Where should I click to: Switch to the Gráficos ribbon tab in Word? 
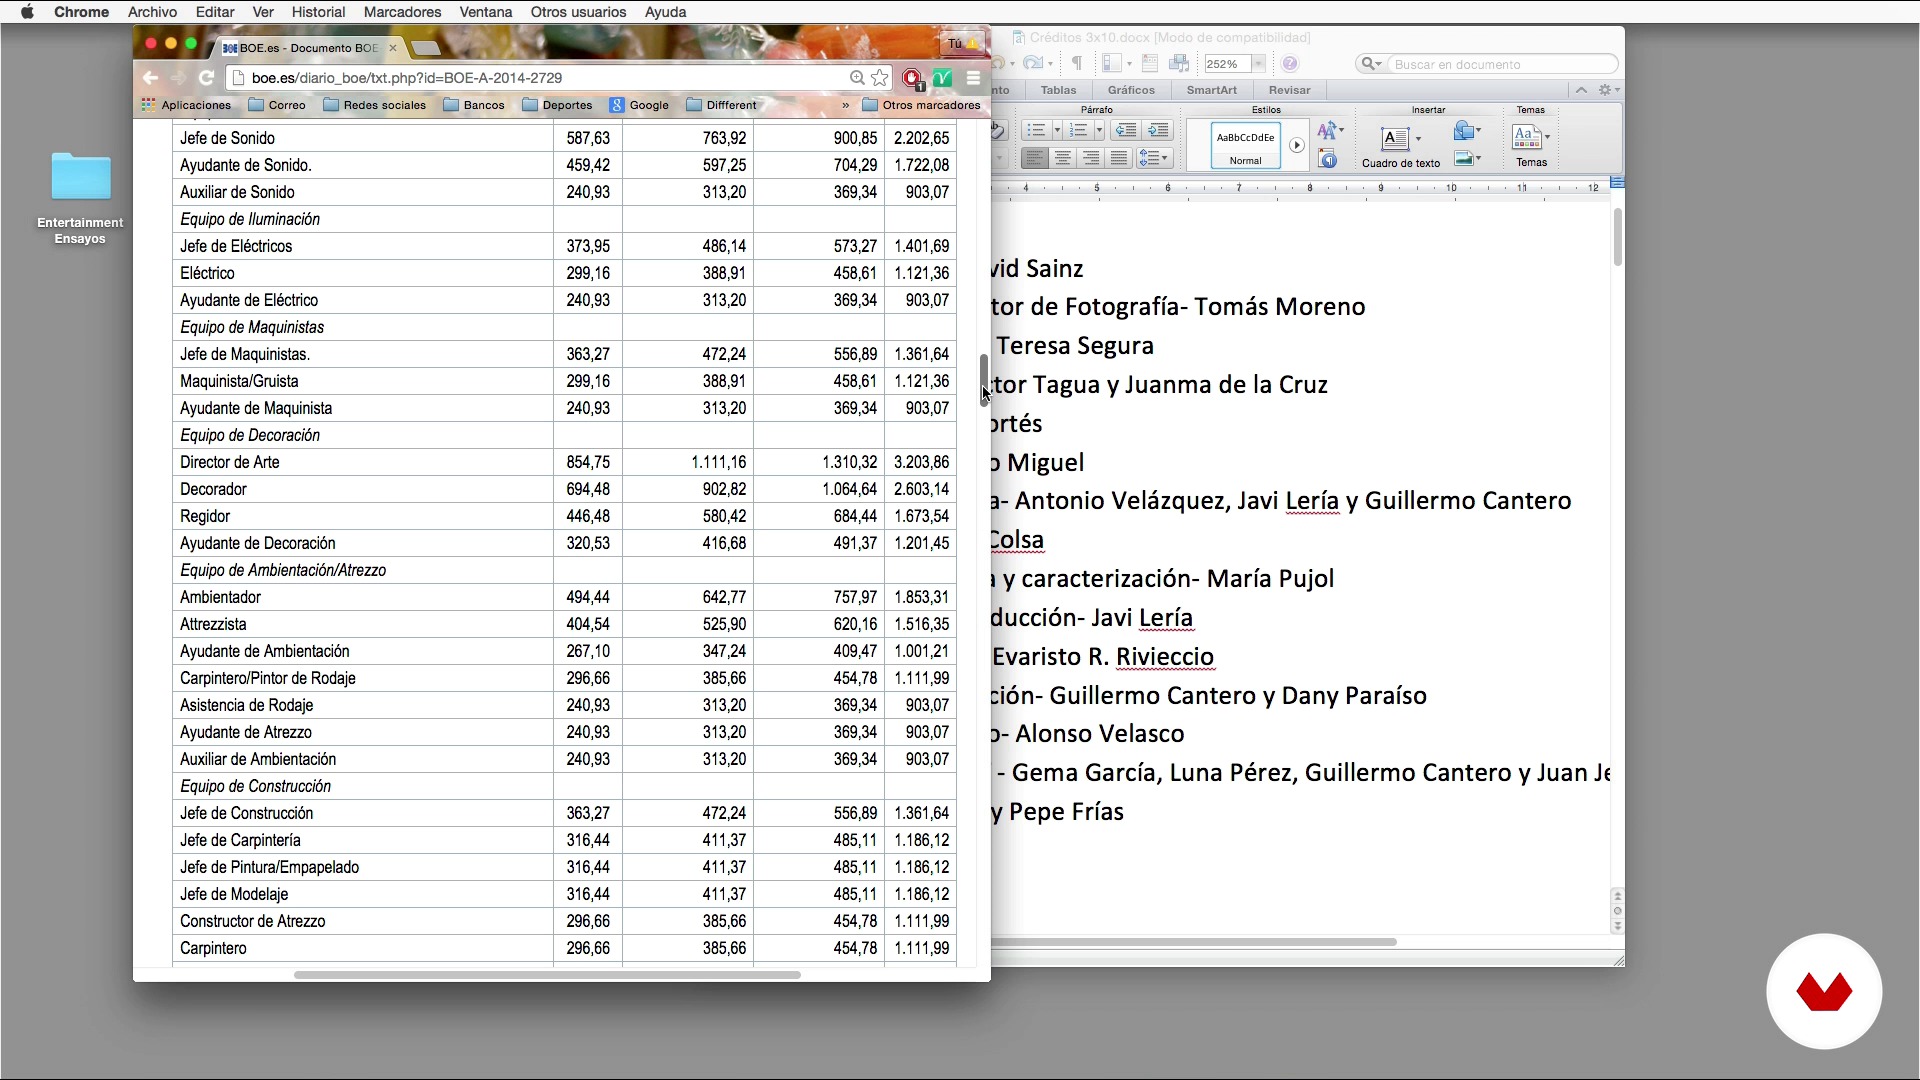click(1131, 90)
